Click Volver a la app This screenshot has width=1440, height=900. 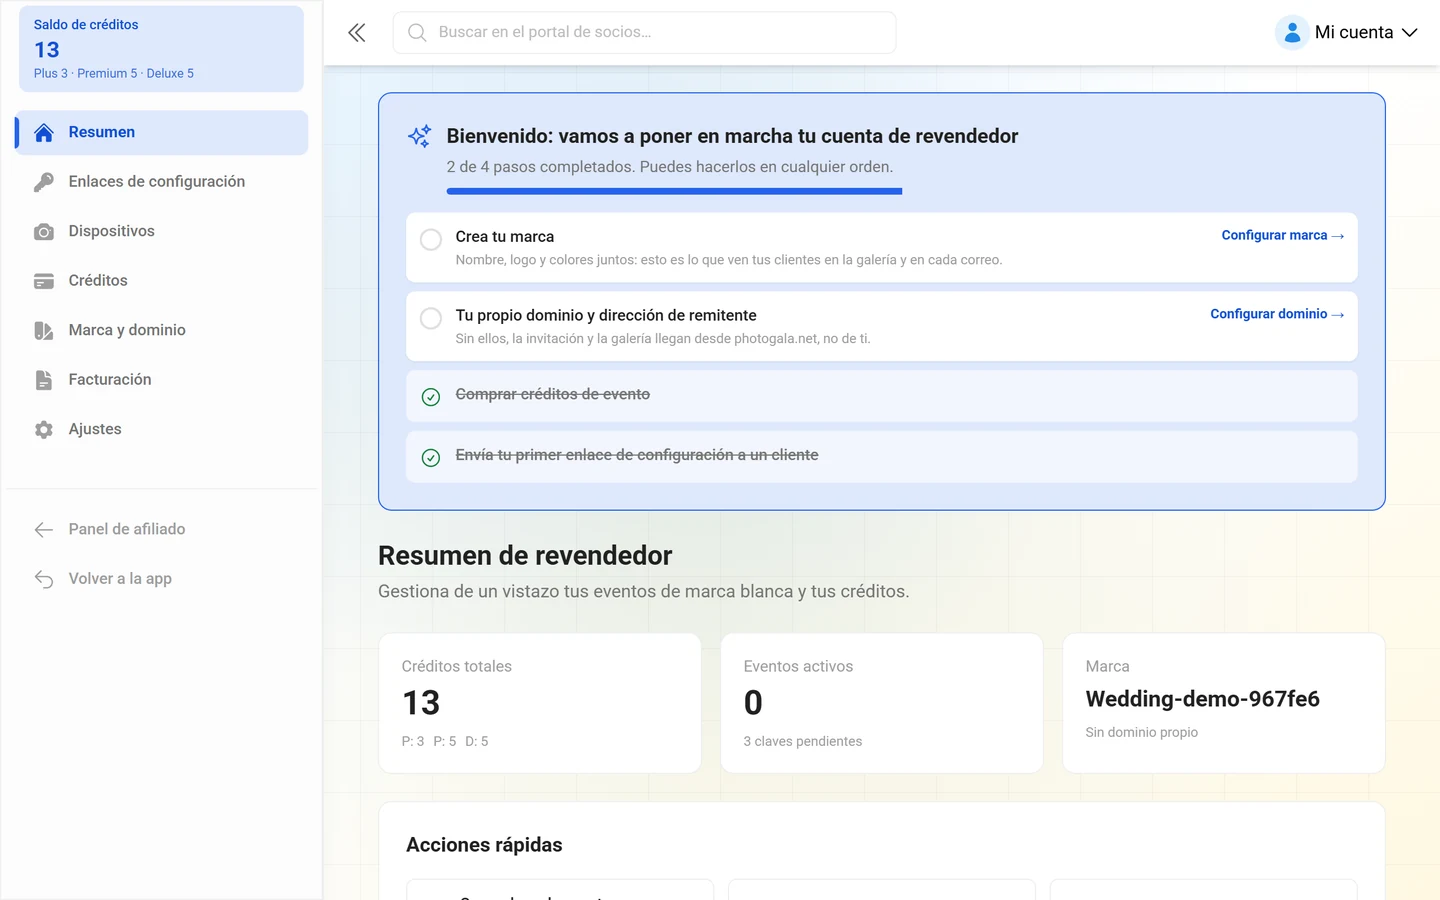pos(162,579)
